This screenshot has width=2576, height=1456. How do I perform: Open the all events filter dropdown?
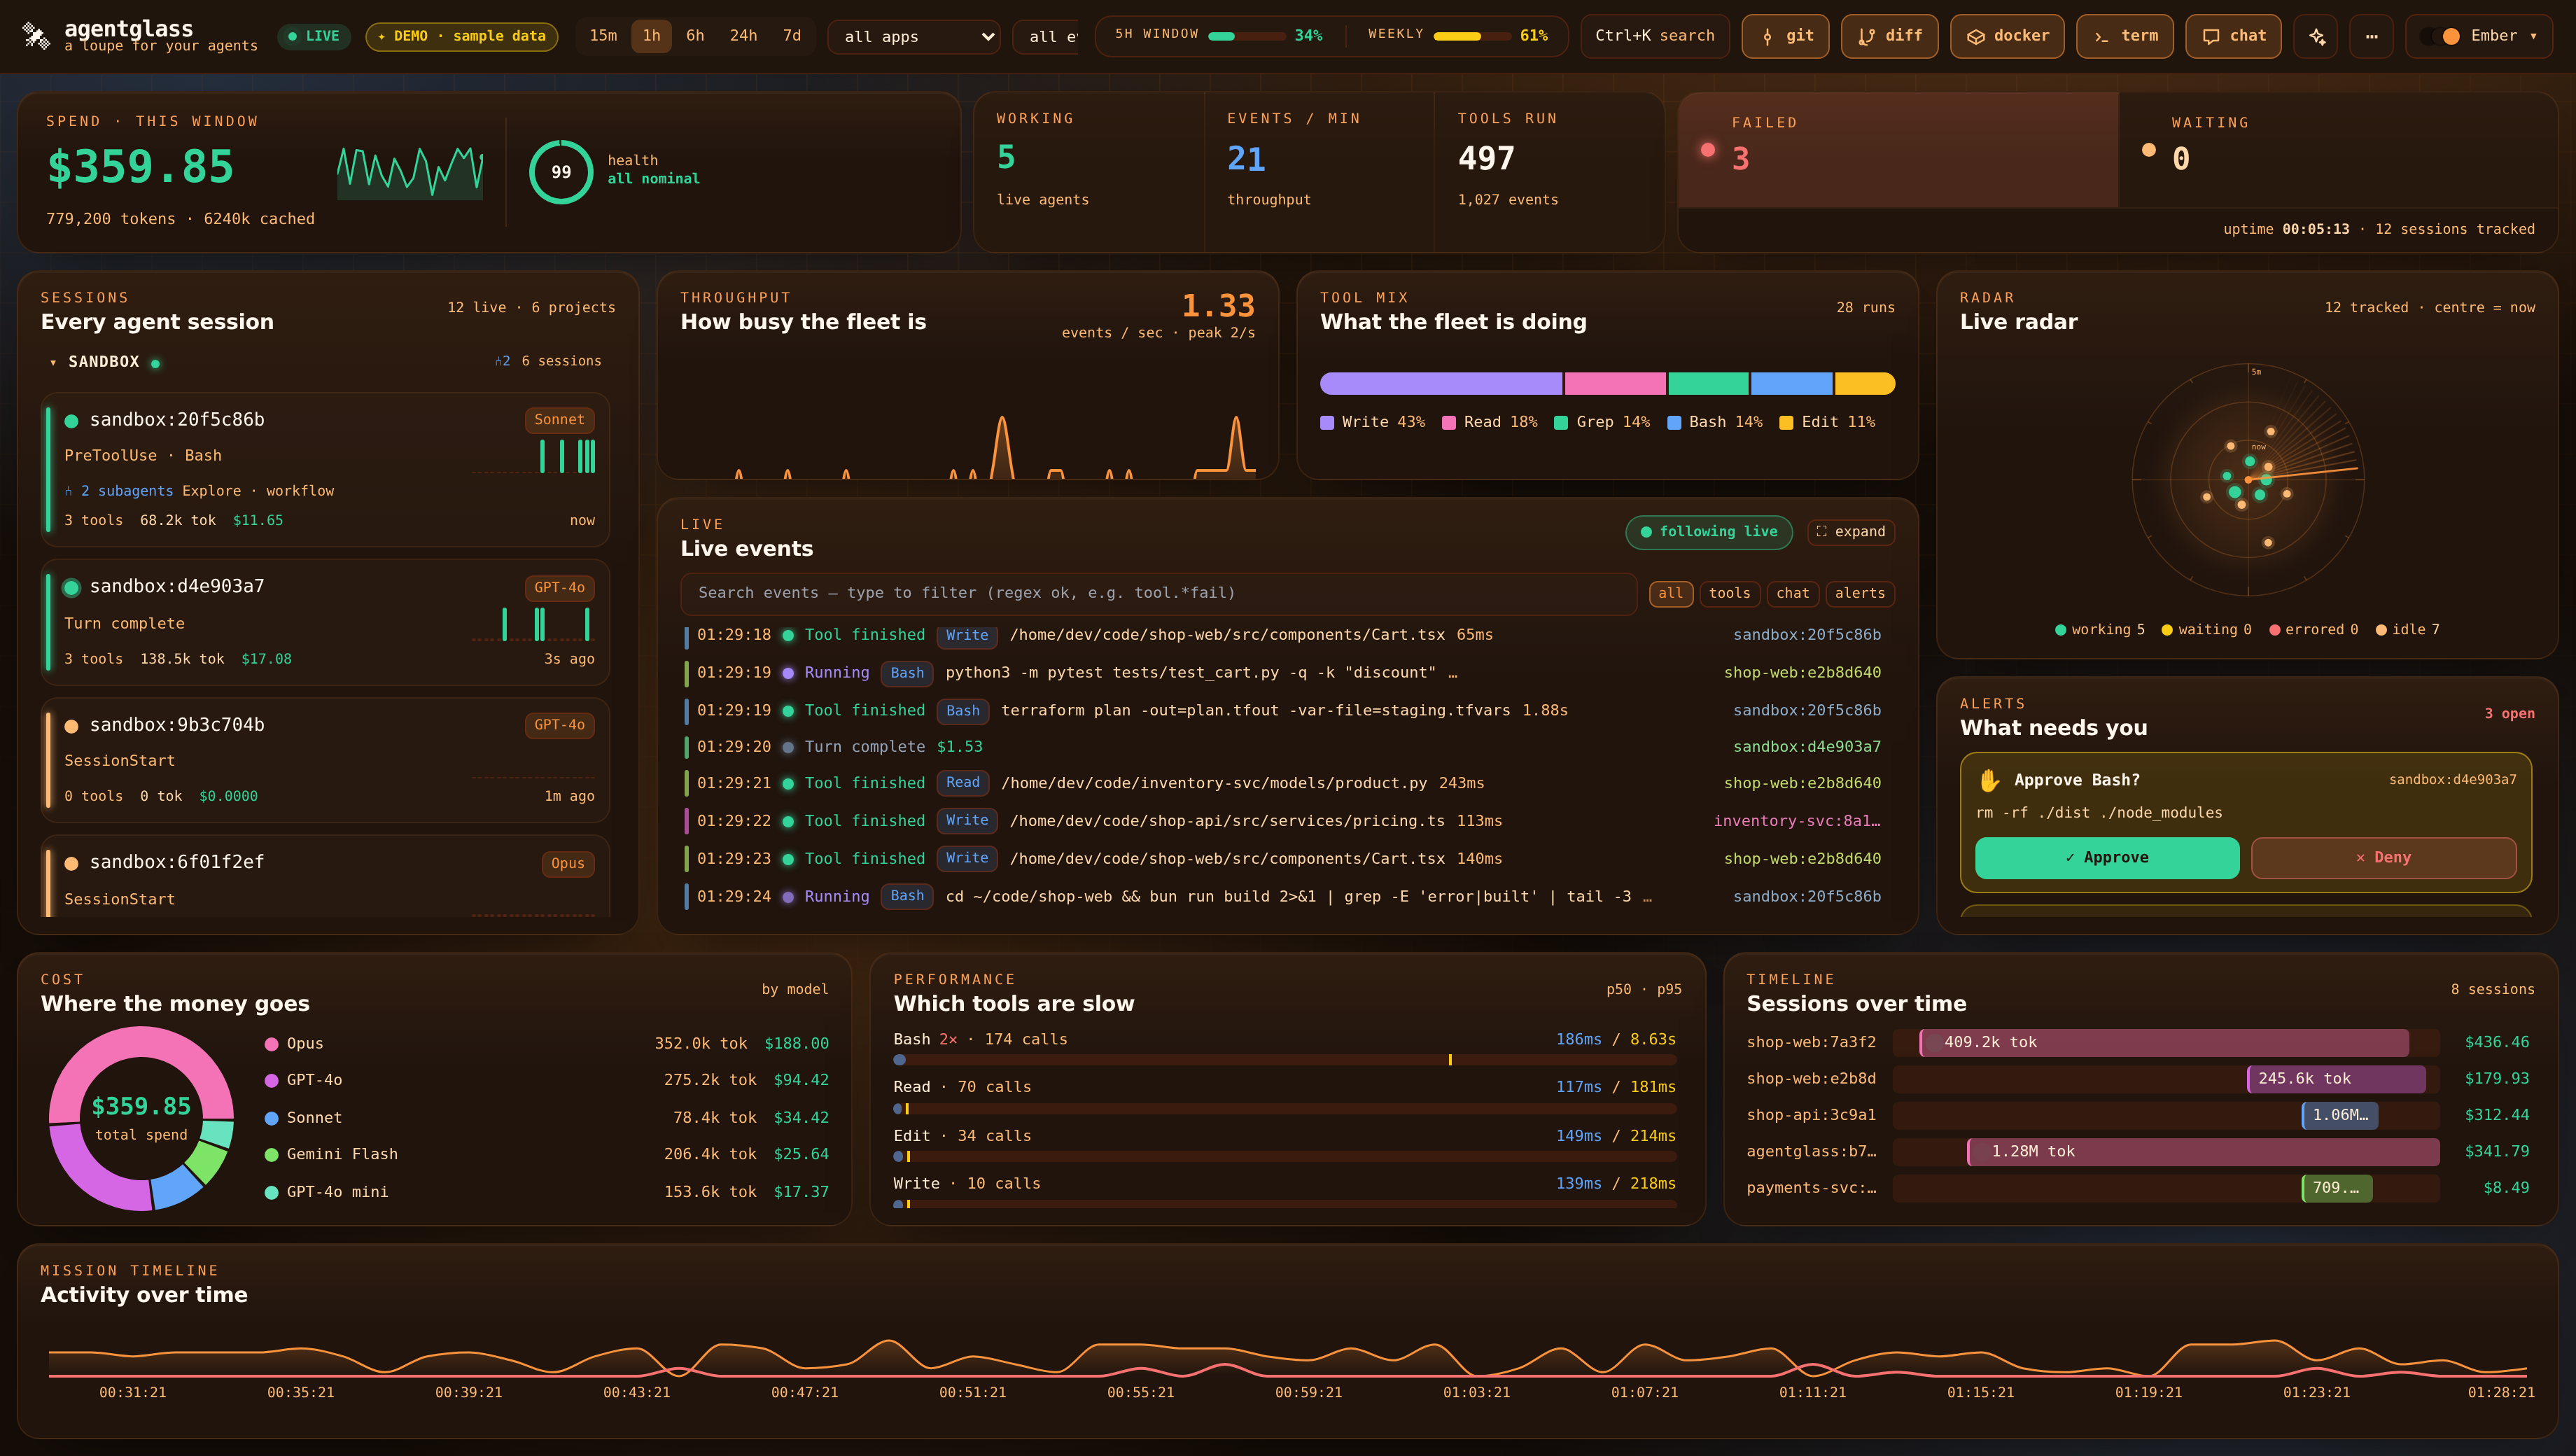(1046, 37)
